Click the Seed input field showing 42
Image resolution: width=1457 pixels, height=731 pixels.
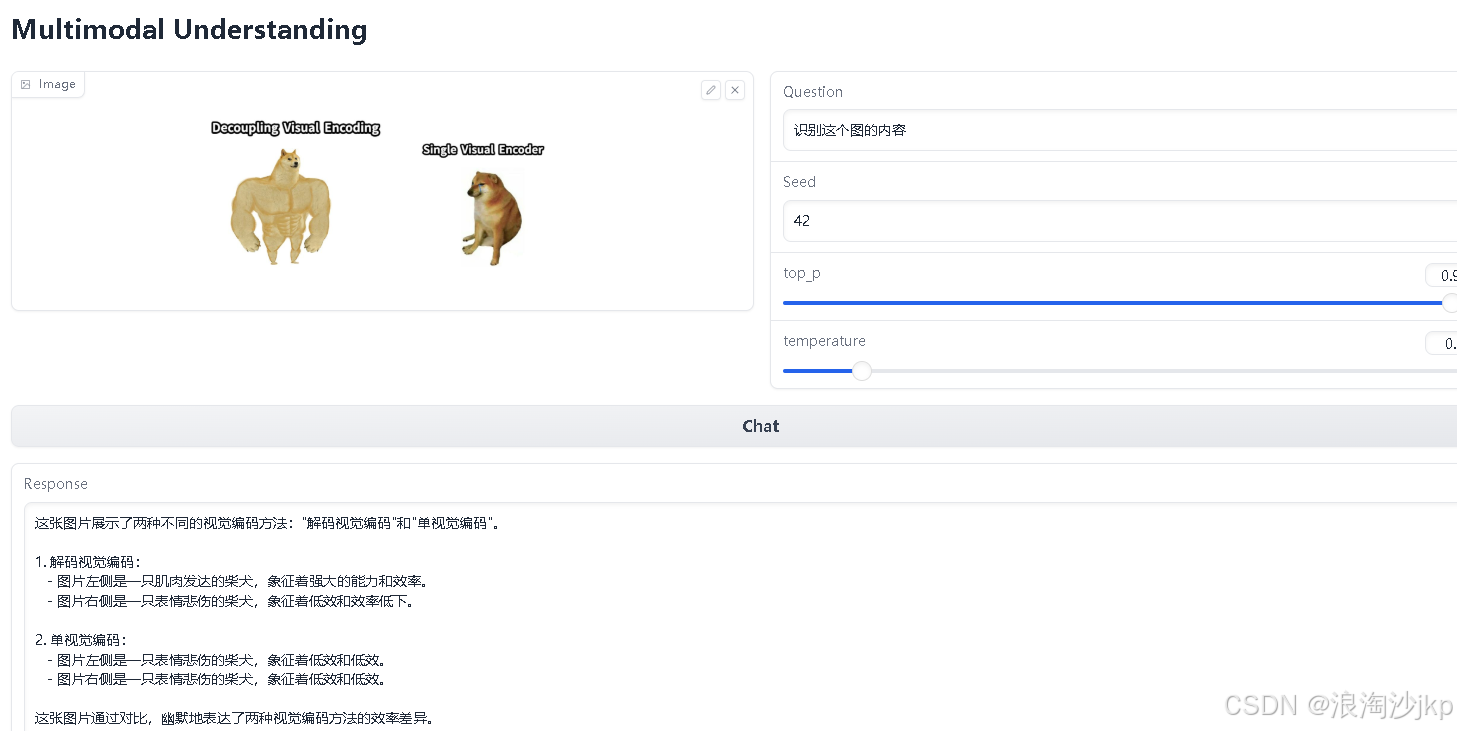(1120, 221)
